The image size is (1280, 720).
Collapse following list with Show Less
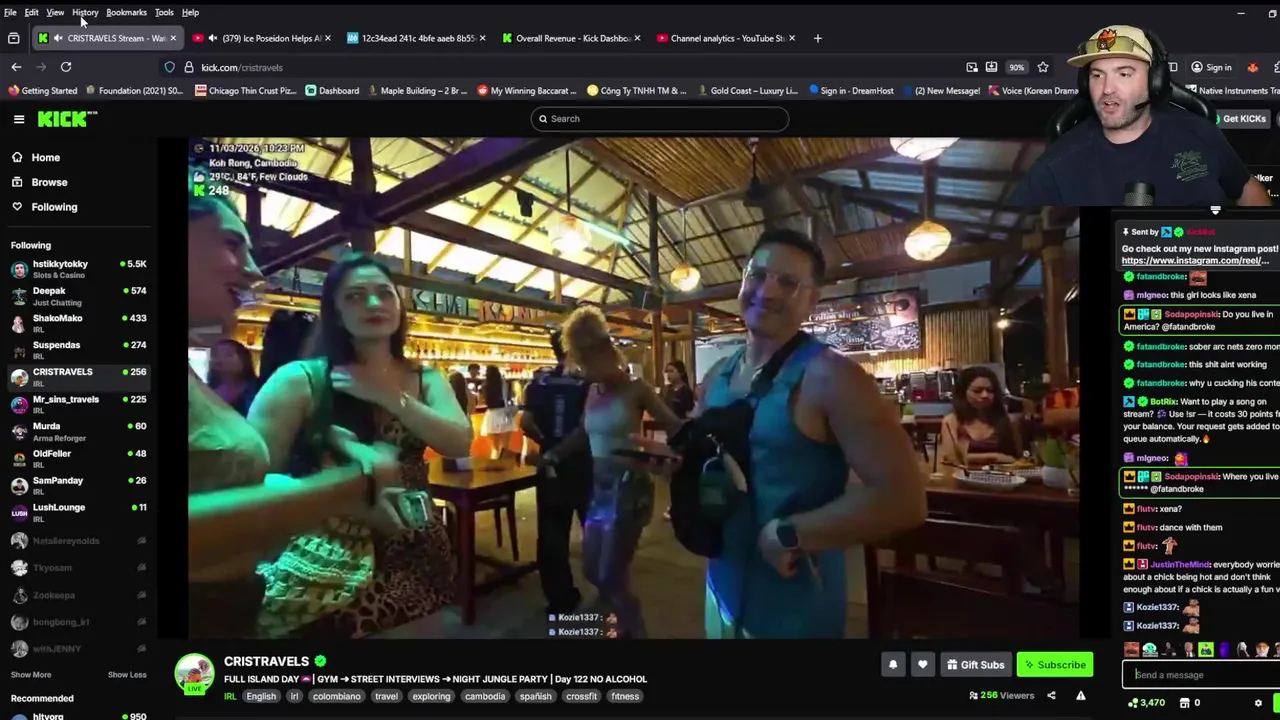pos(127,675)
